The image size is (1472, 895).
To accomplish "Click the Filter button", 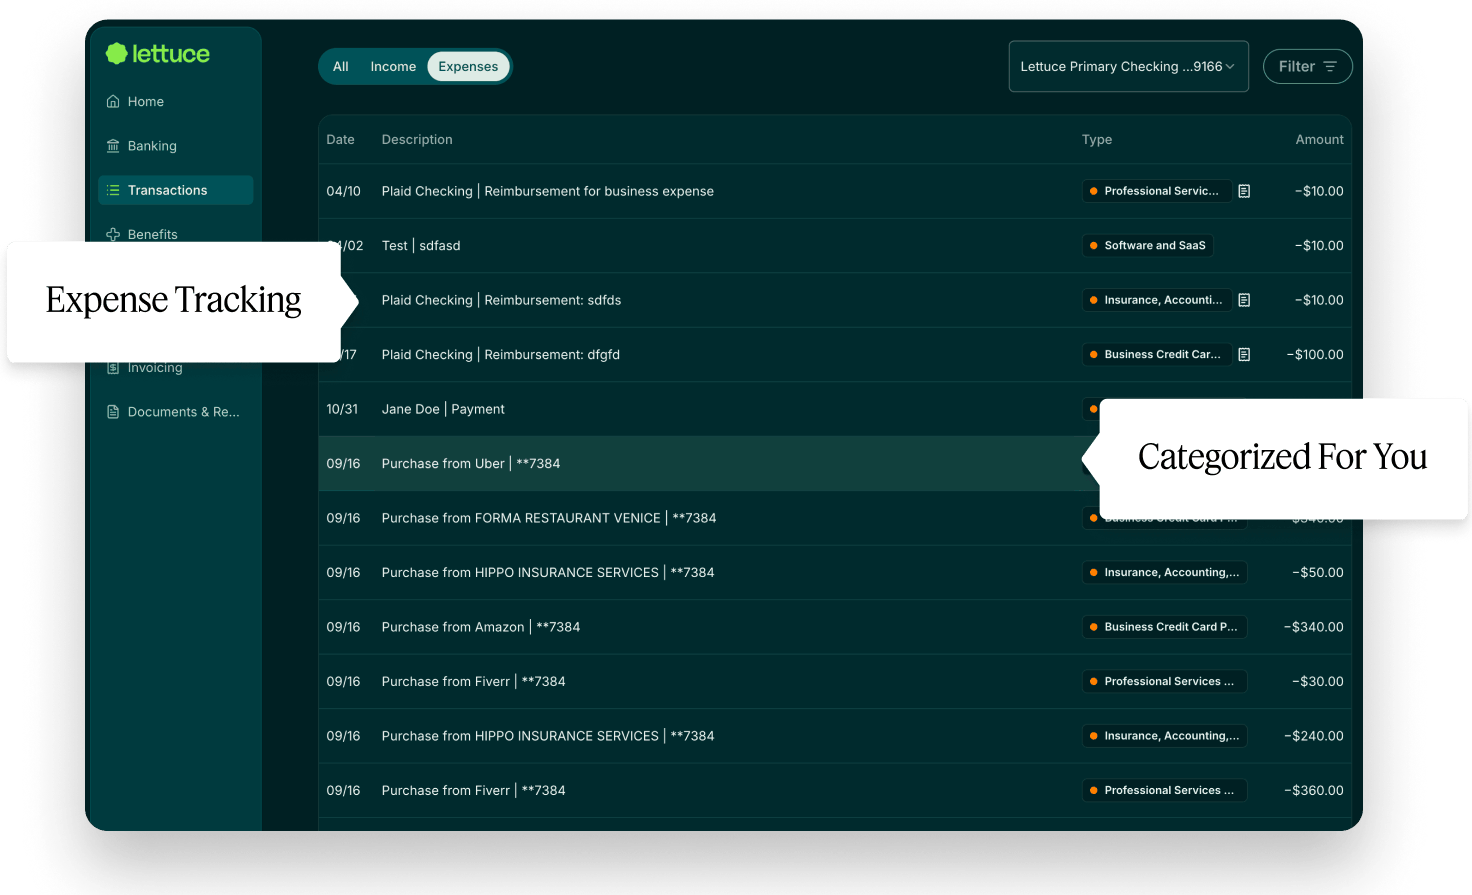I will pos(1308,67).
